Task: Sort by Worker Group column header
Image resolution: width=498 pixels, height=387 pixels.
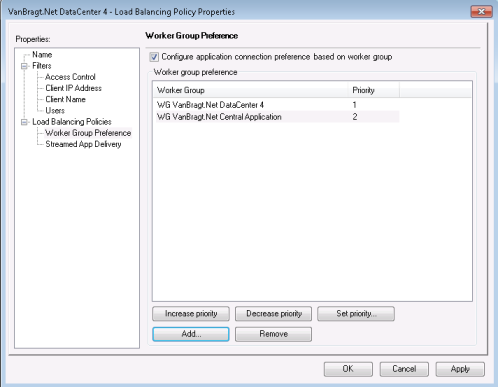Action: pyautogui.click(x=251, y=90)
